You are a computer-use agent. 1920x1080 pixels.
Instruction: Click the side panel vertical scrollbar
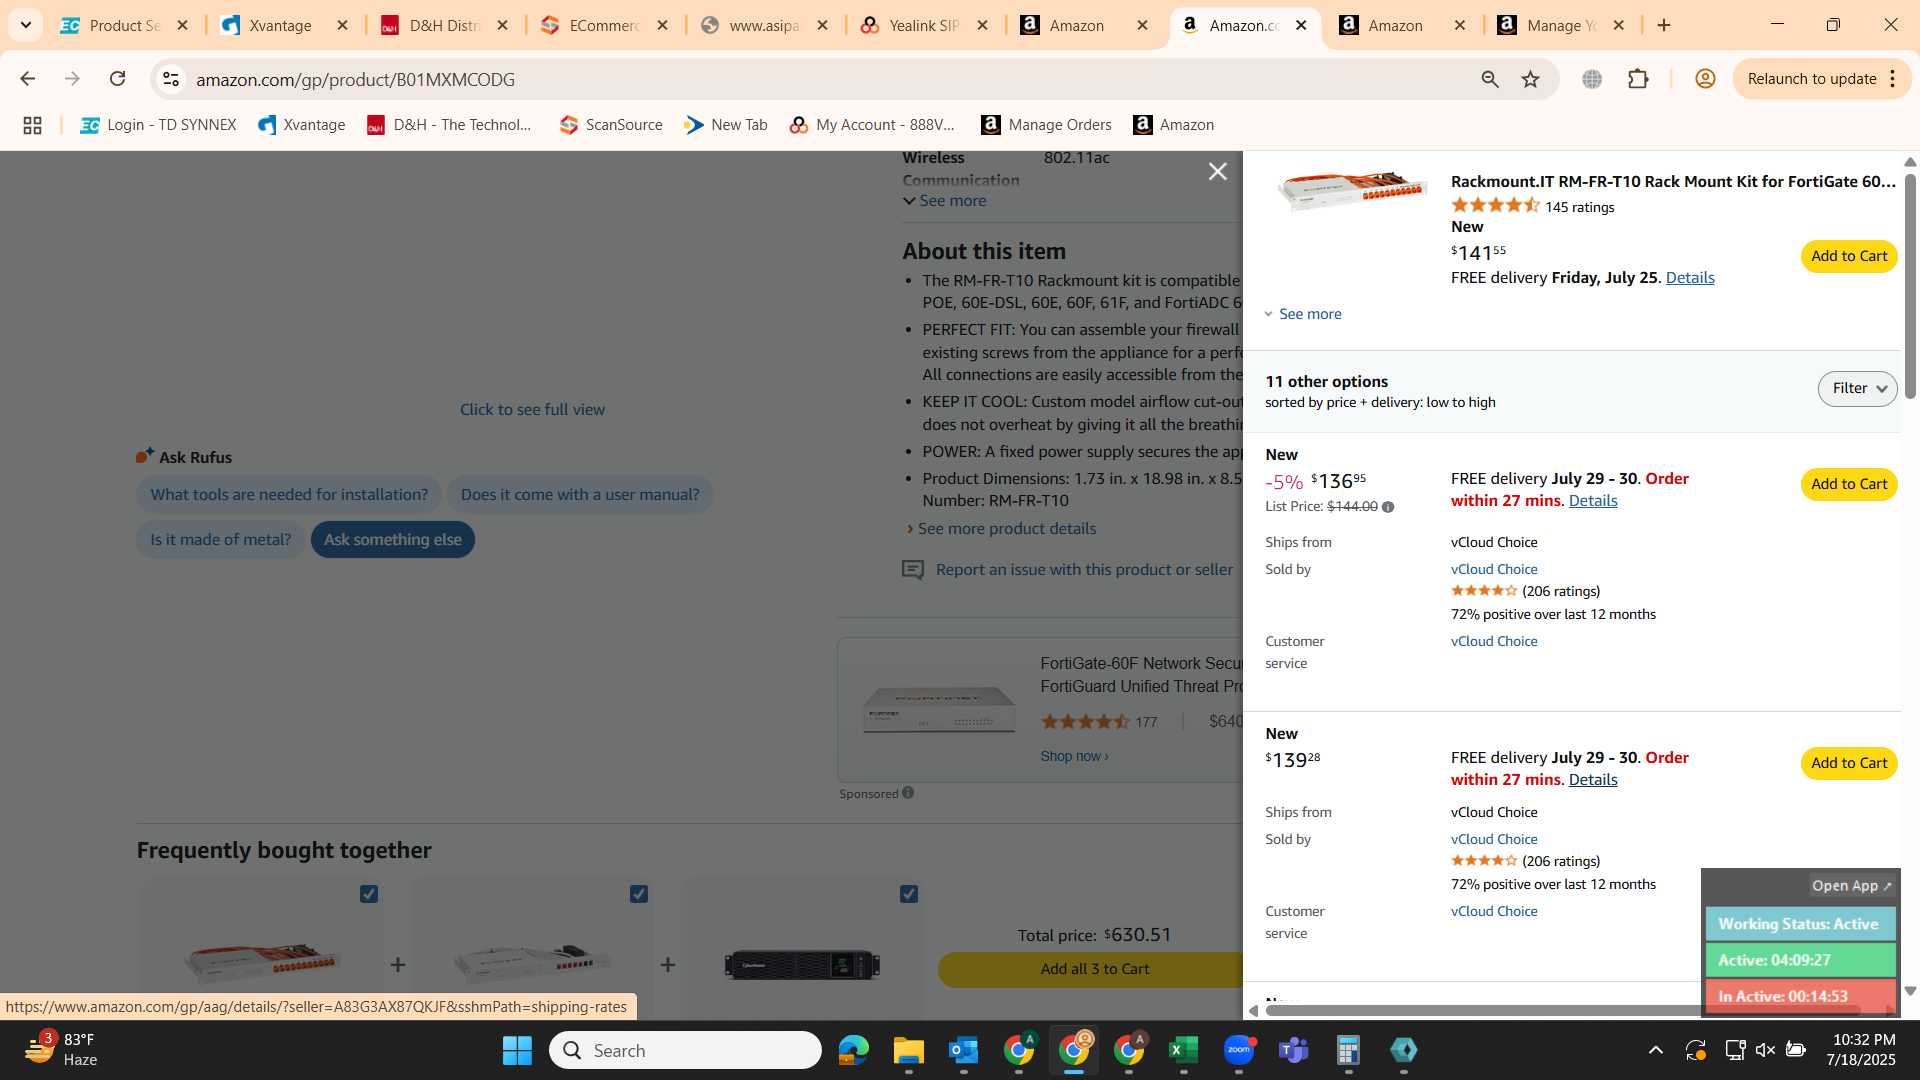(x=1909, y=285)
